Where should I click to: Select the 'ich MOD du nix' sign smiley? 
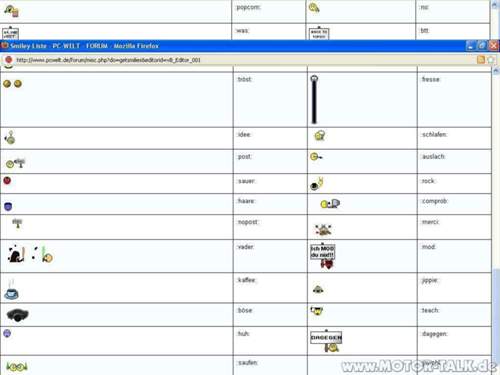(323, 256)
